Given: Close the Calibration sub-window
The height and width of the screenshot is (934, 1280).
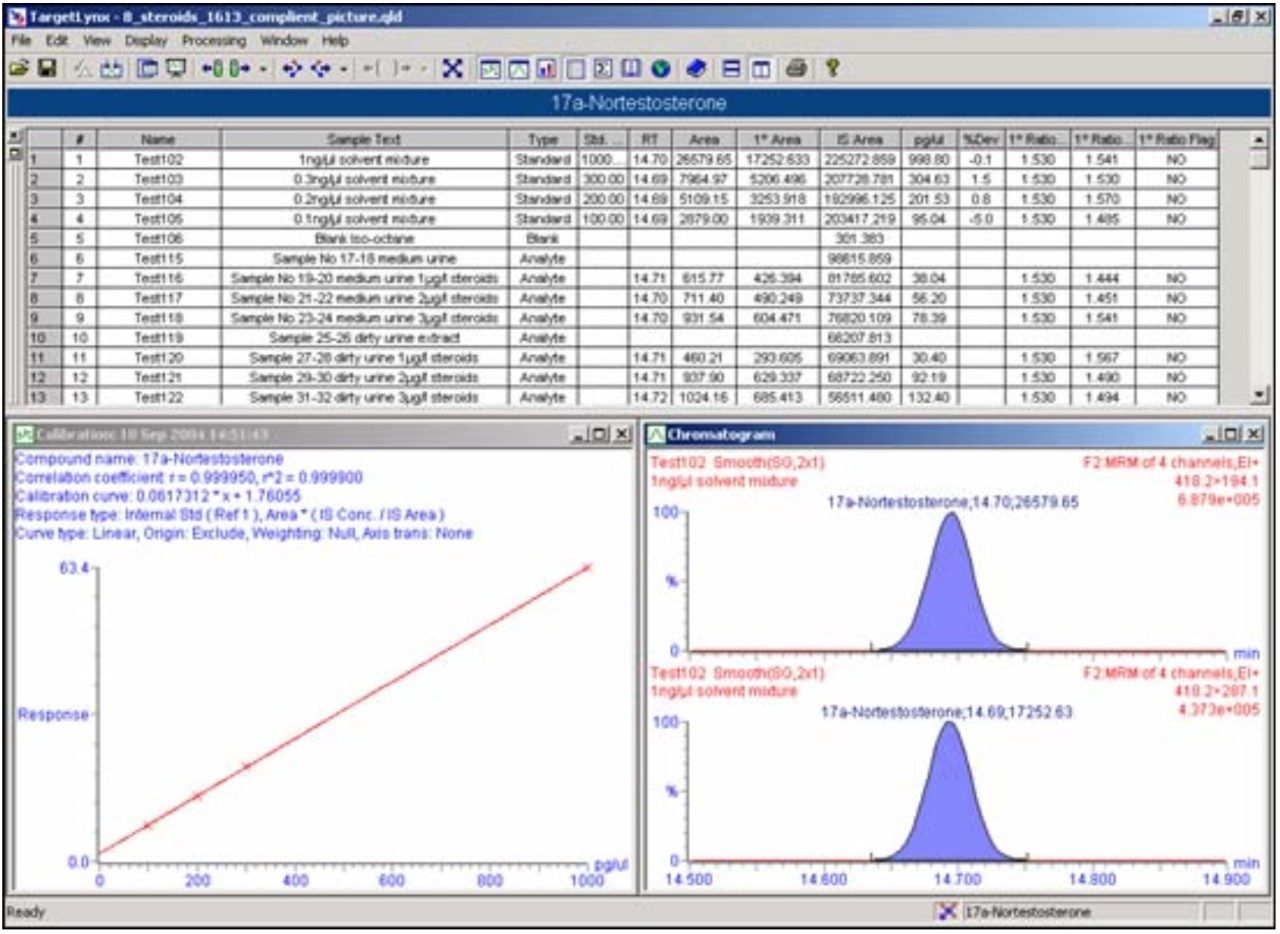Looking at the screenshot, I should (622, 435).
